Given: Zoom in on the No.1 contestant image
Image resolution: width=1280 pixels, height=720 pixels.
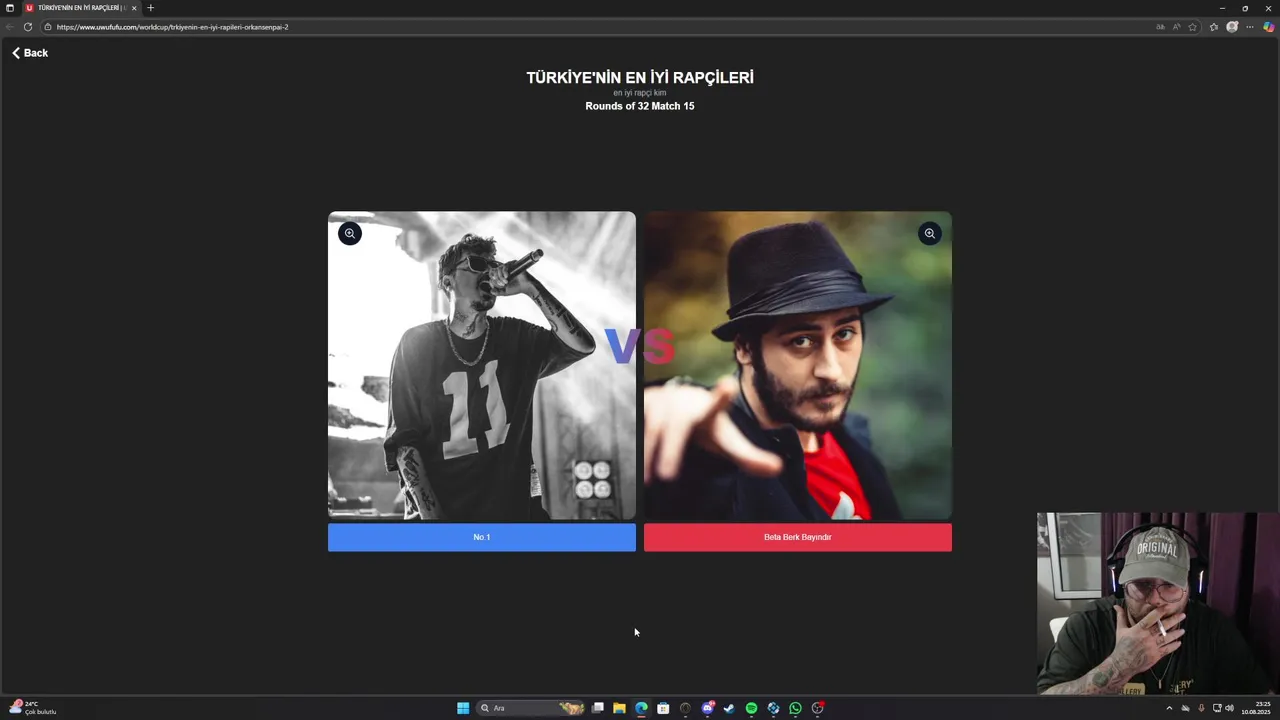Looking at the screenshot, I should coord(349,233).
